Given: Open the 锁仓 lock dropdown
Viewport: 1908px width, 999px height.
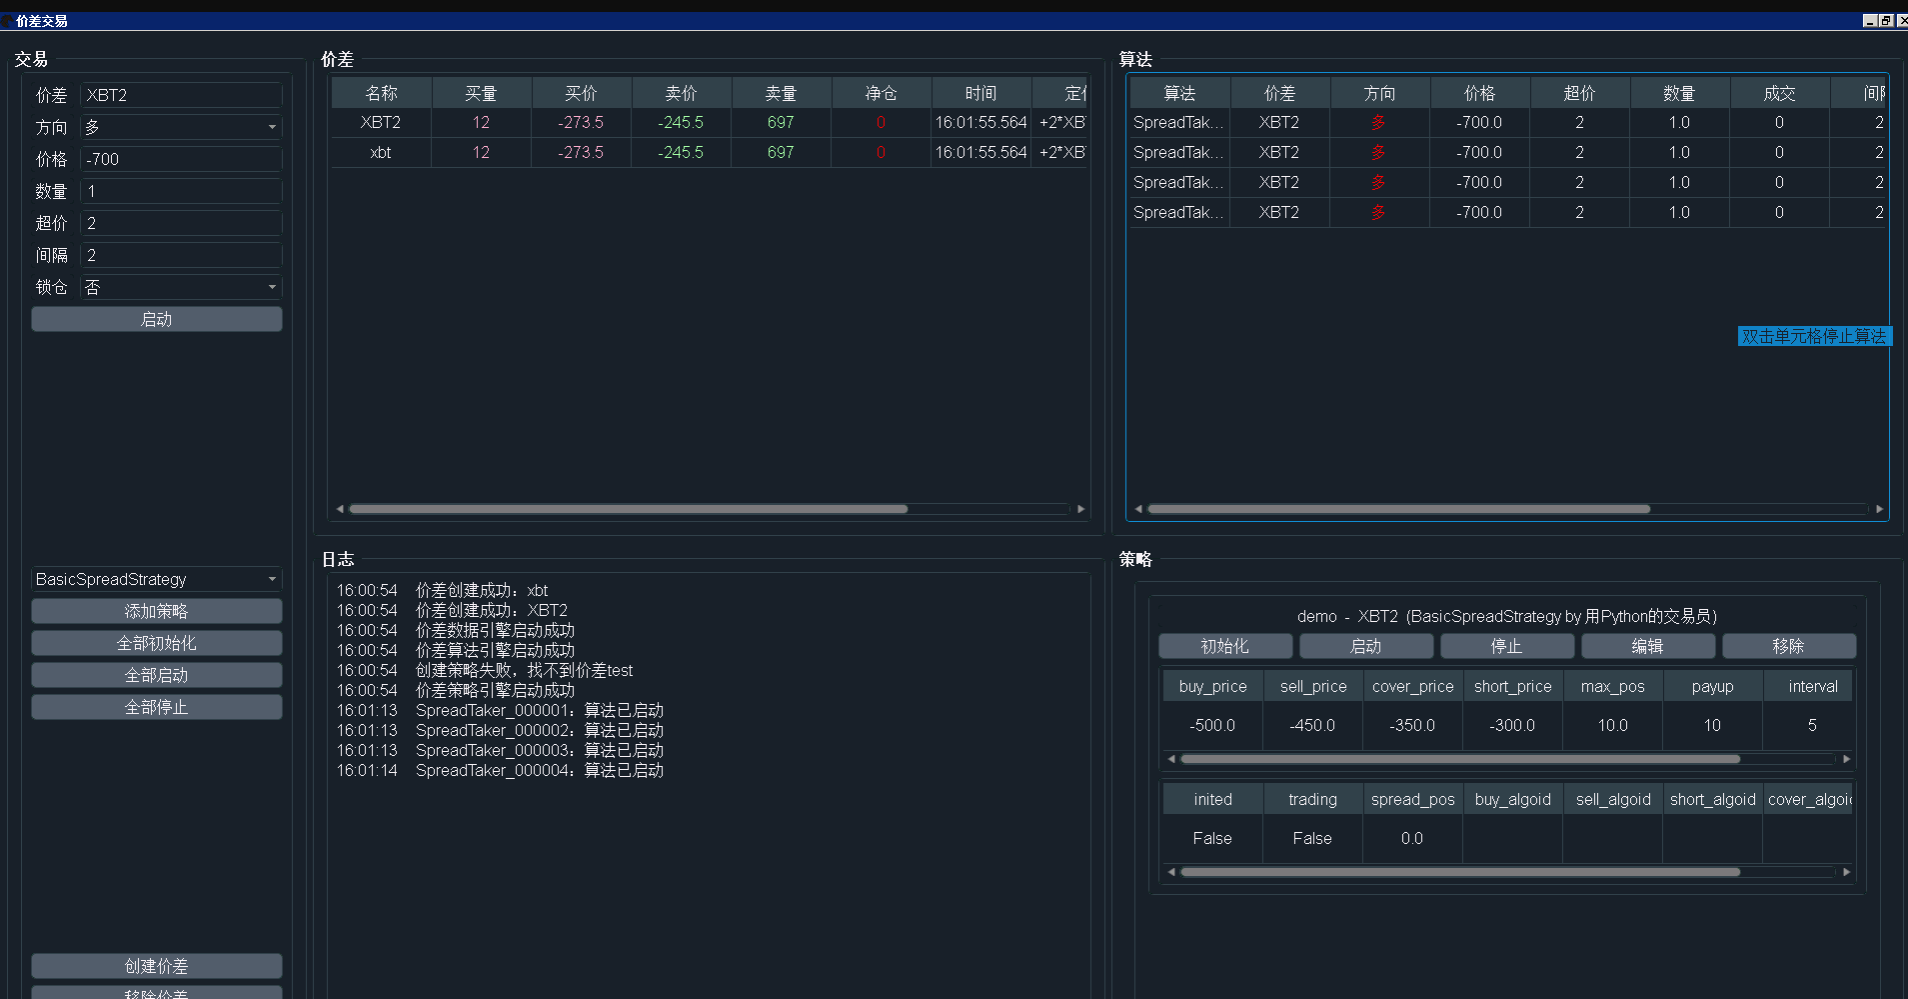Looking at the screenshot, I should click(x=181, y=287).
